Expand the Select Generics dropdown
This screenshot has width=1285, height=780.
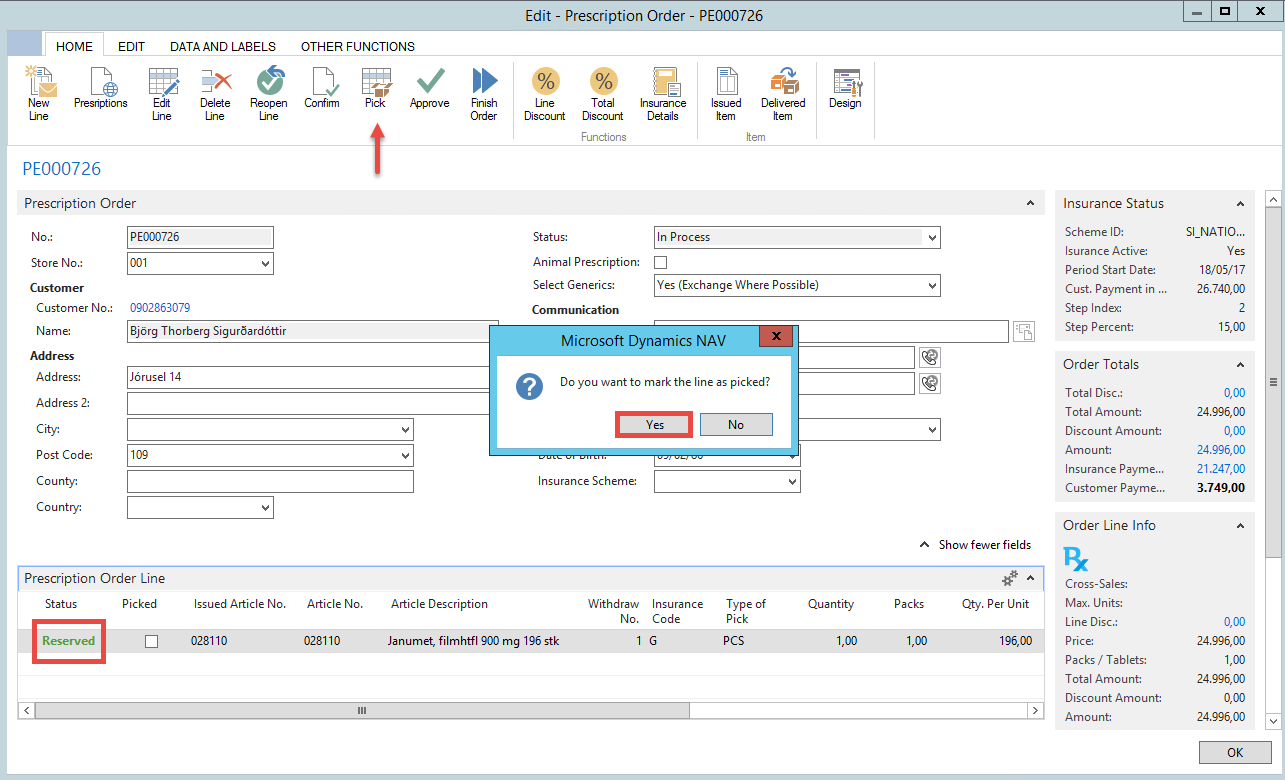click(932, 286)
